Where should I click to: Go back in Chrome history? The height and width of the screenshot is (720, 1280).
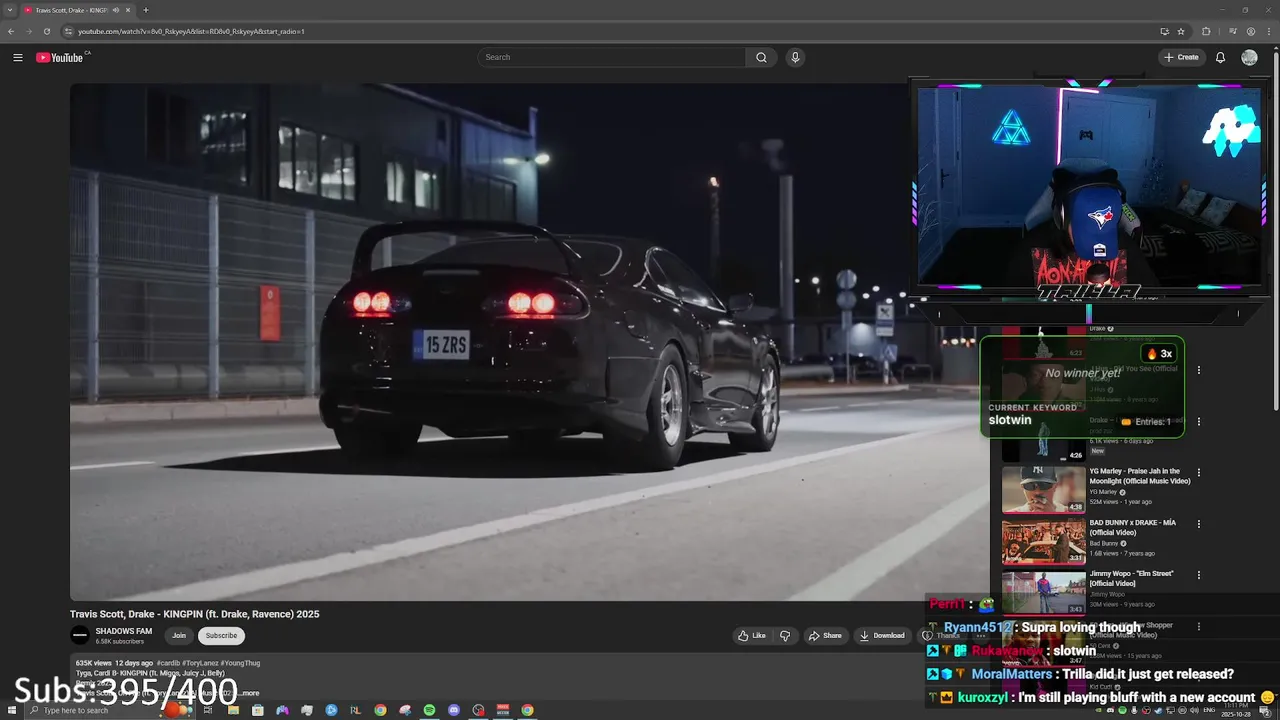[11, 31]
